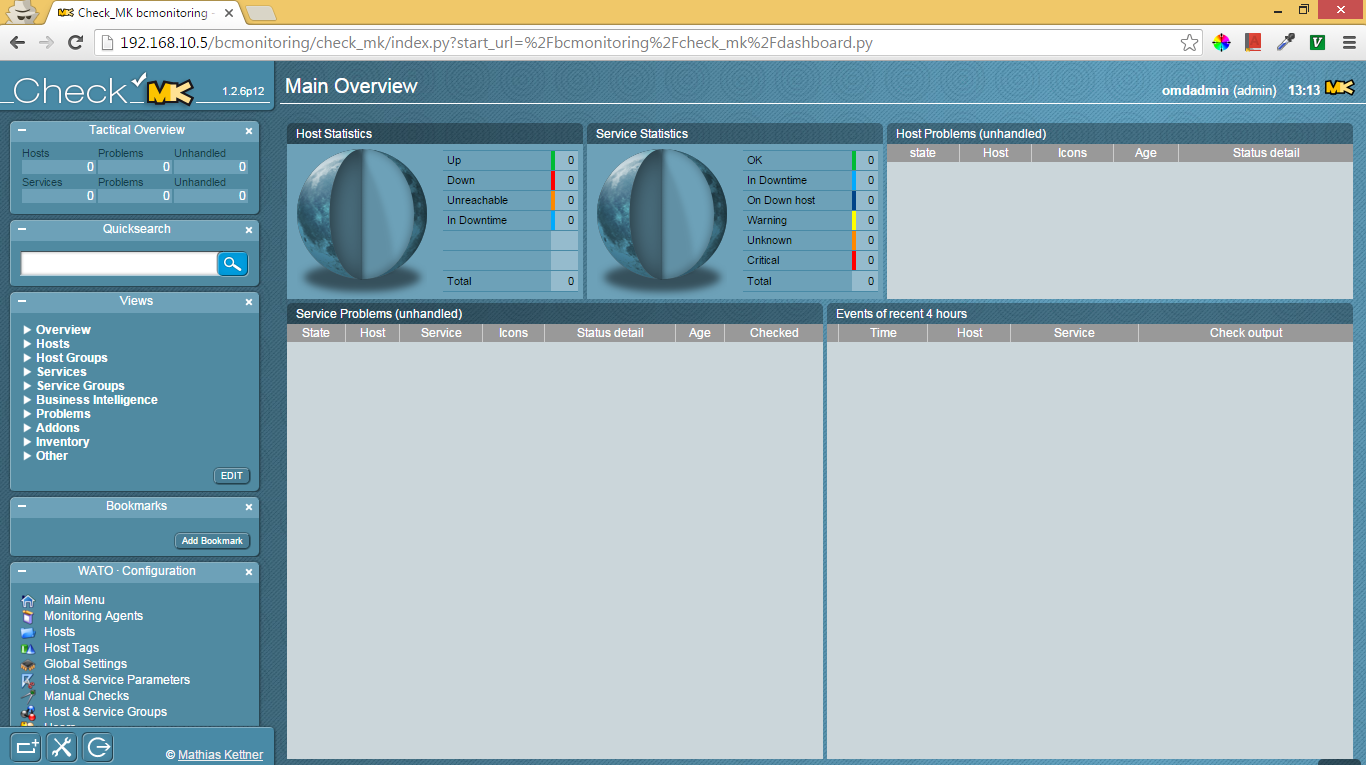Open Host & Service Parameters
The width and height of the screenshot is (1366, 765).
pyautogui.click(x=117, y=680)
